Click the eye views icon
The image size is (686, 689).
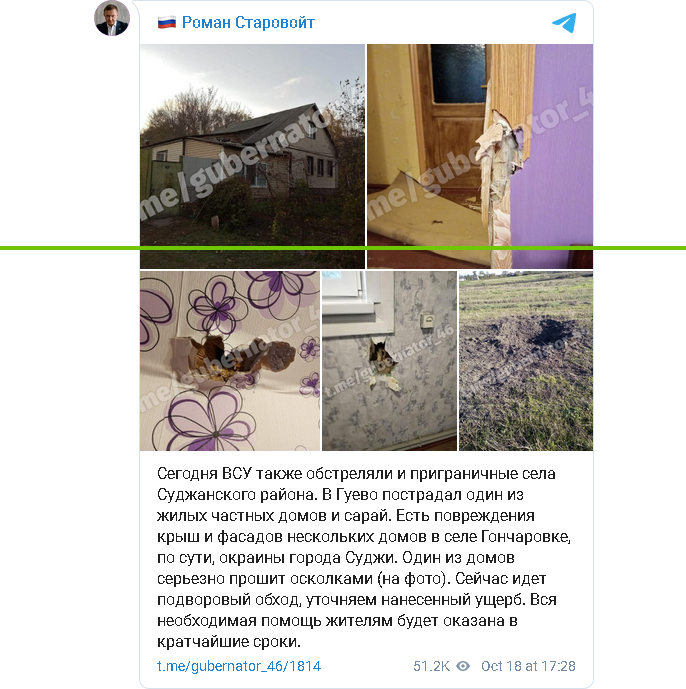tap(463, 666)
